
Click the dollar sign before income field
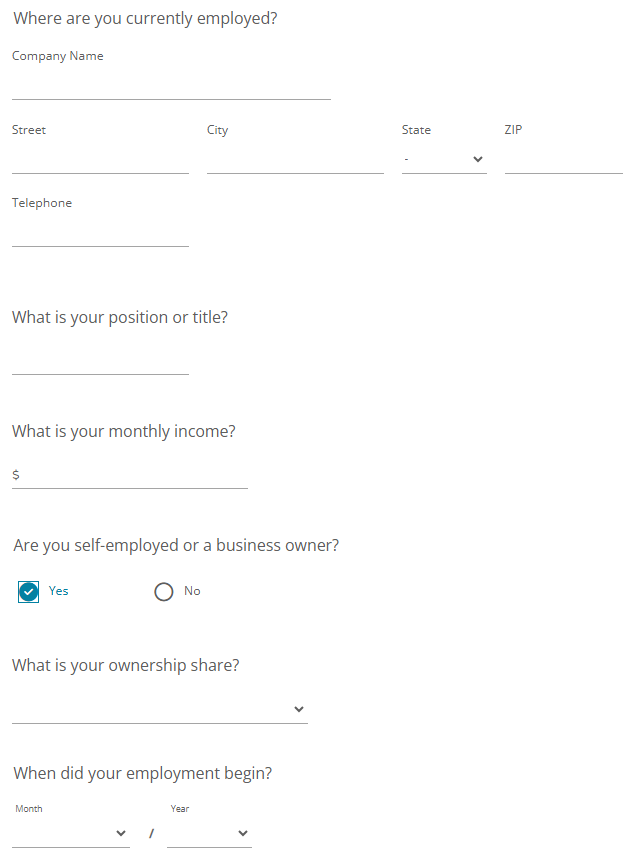[16, 476]
